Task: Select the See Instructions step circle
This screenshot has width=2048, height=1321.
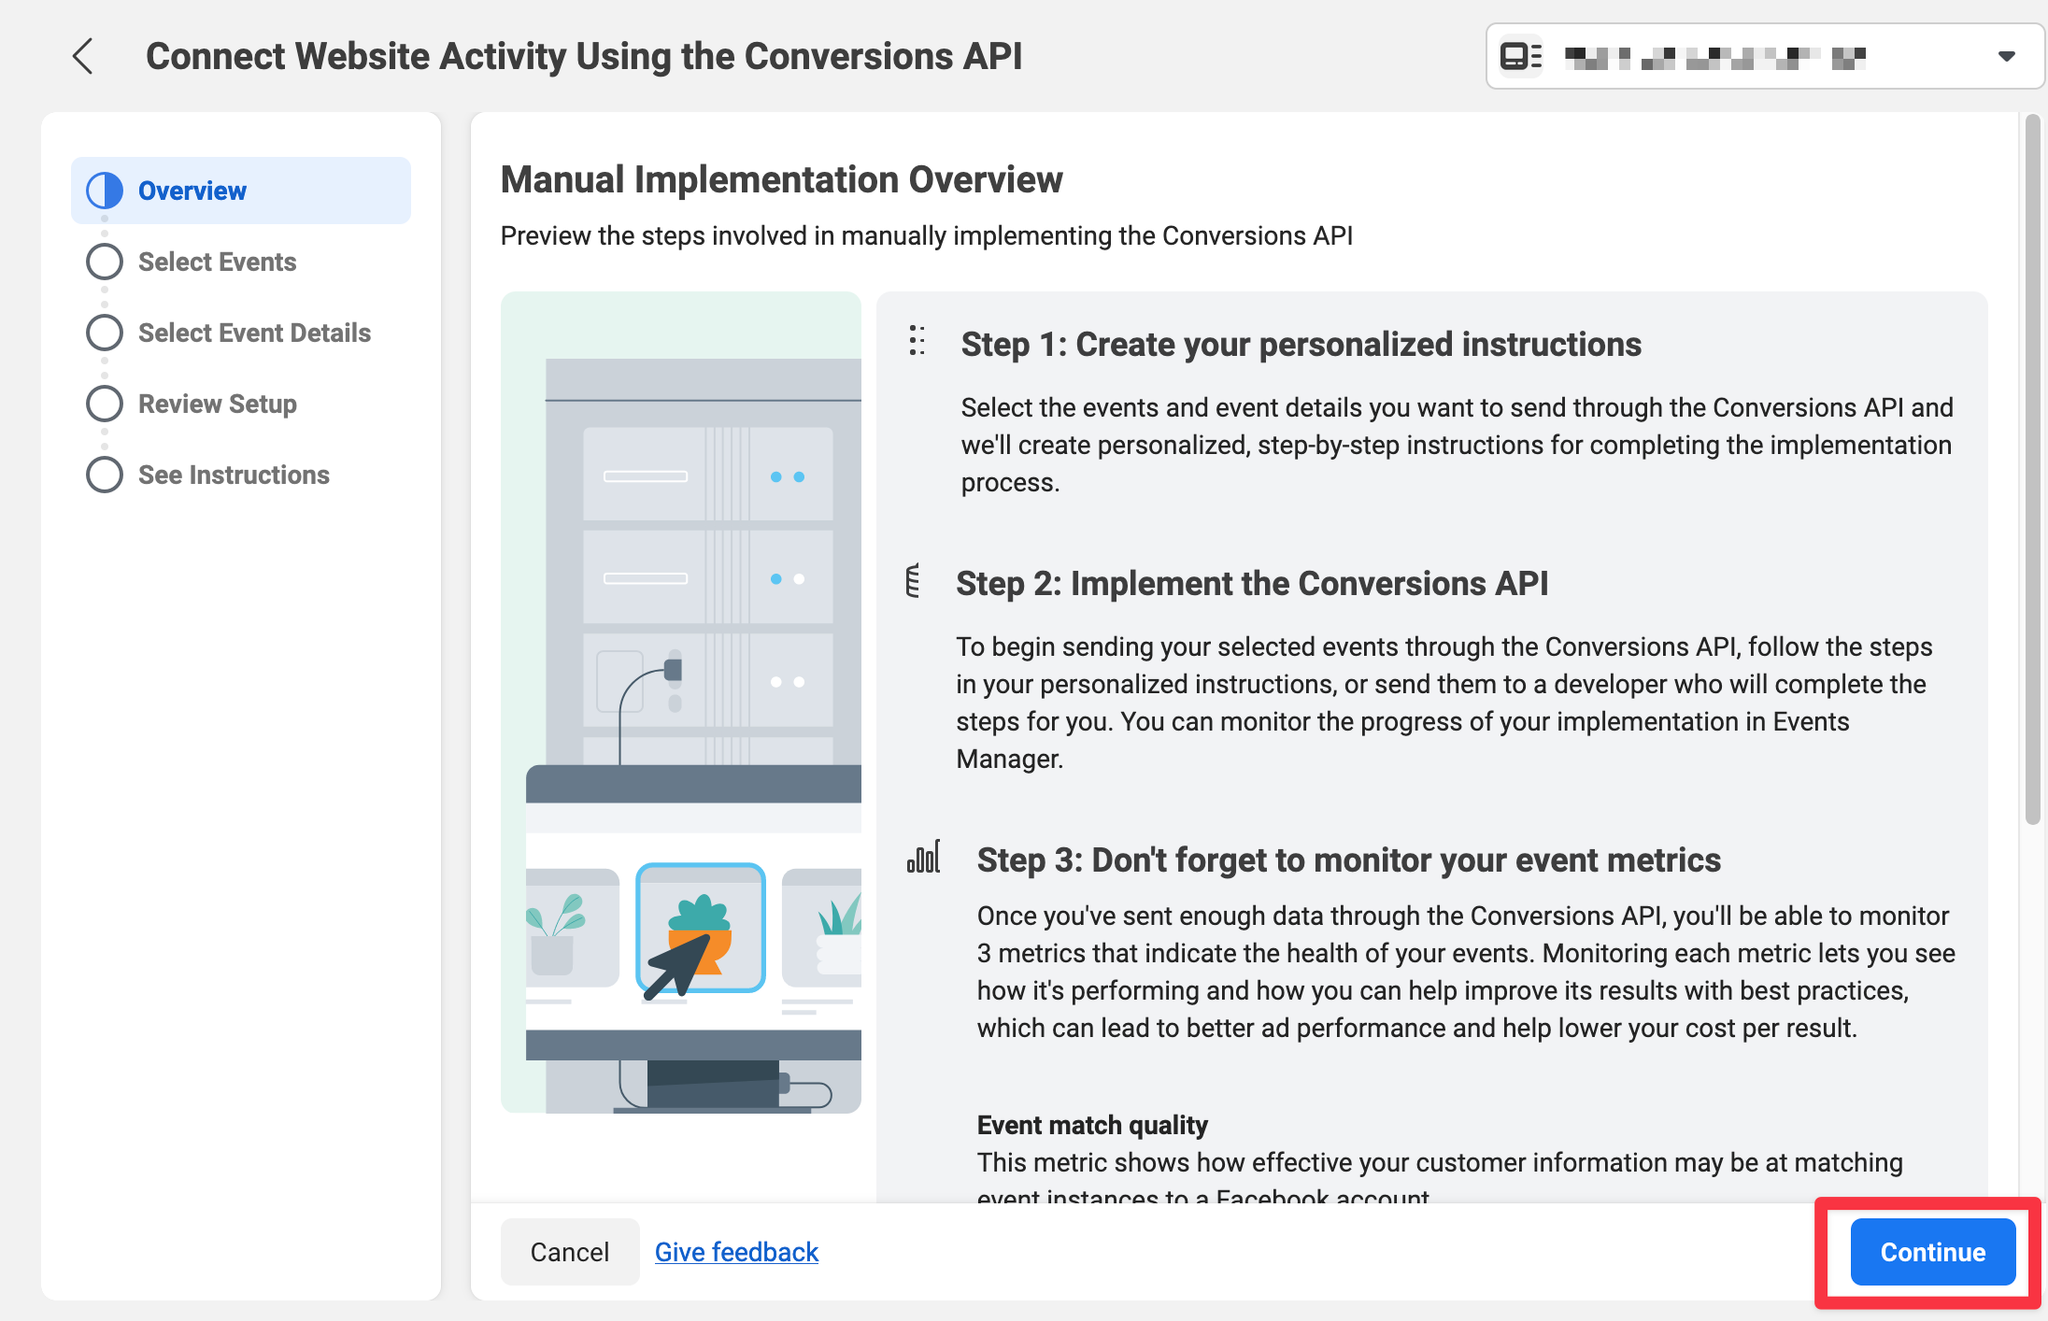Action: click(105, 474)
